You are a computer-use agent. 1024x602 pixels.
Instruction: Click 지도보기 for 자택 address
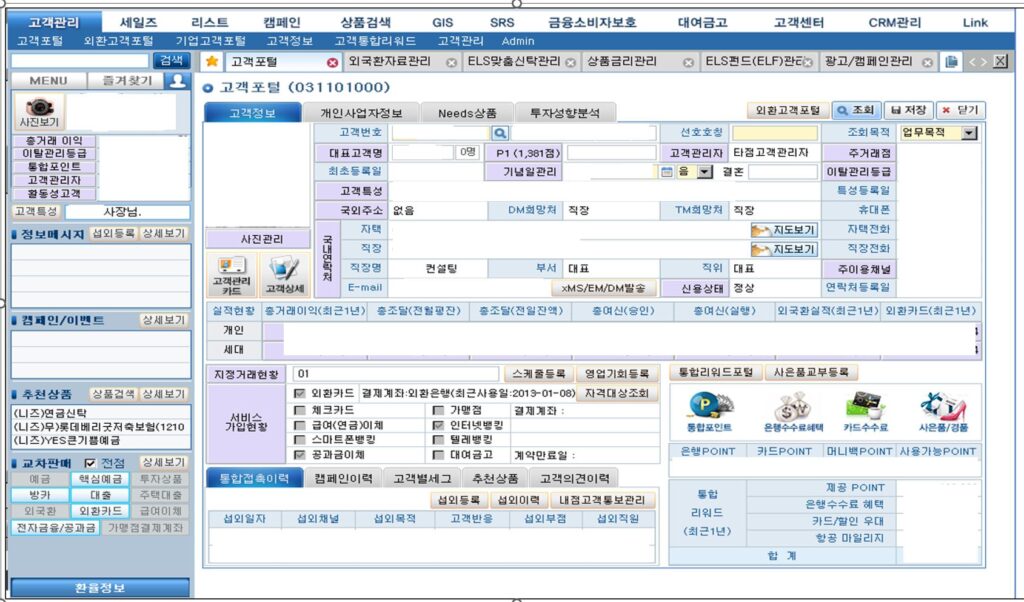(x=784, y=230)
